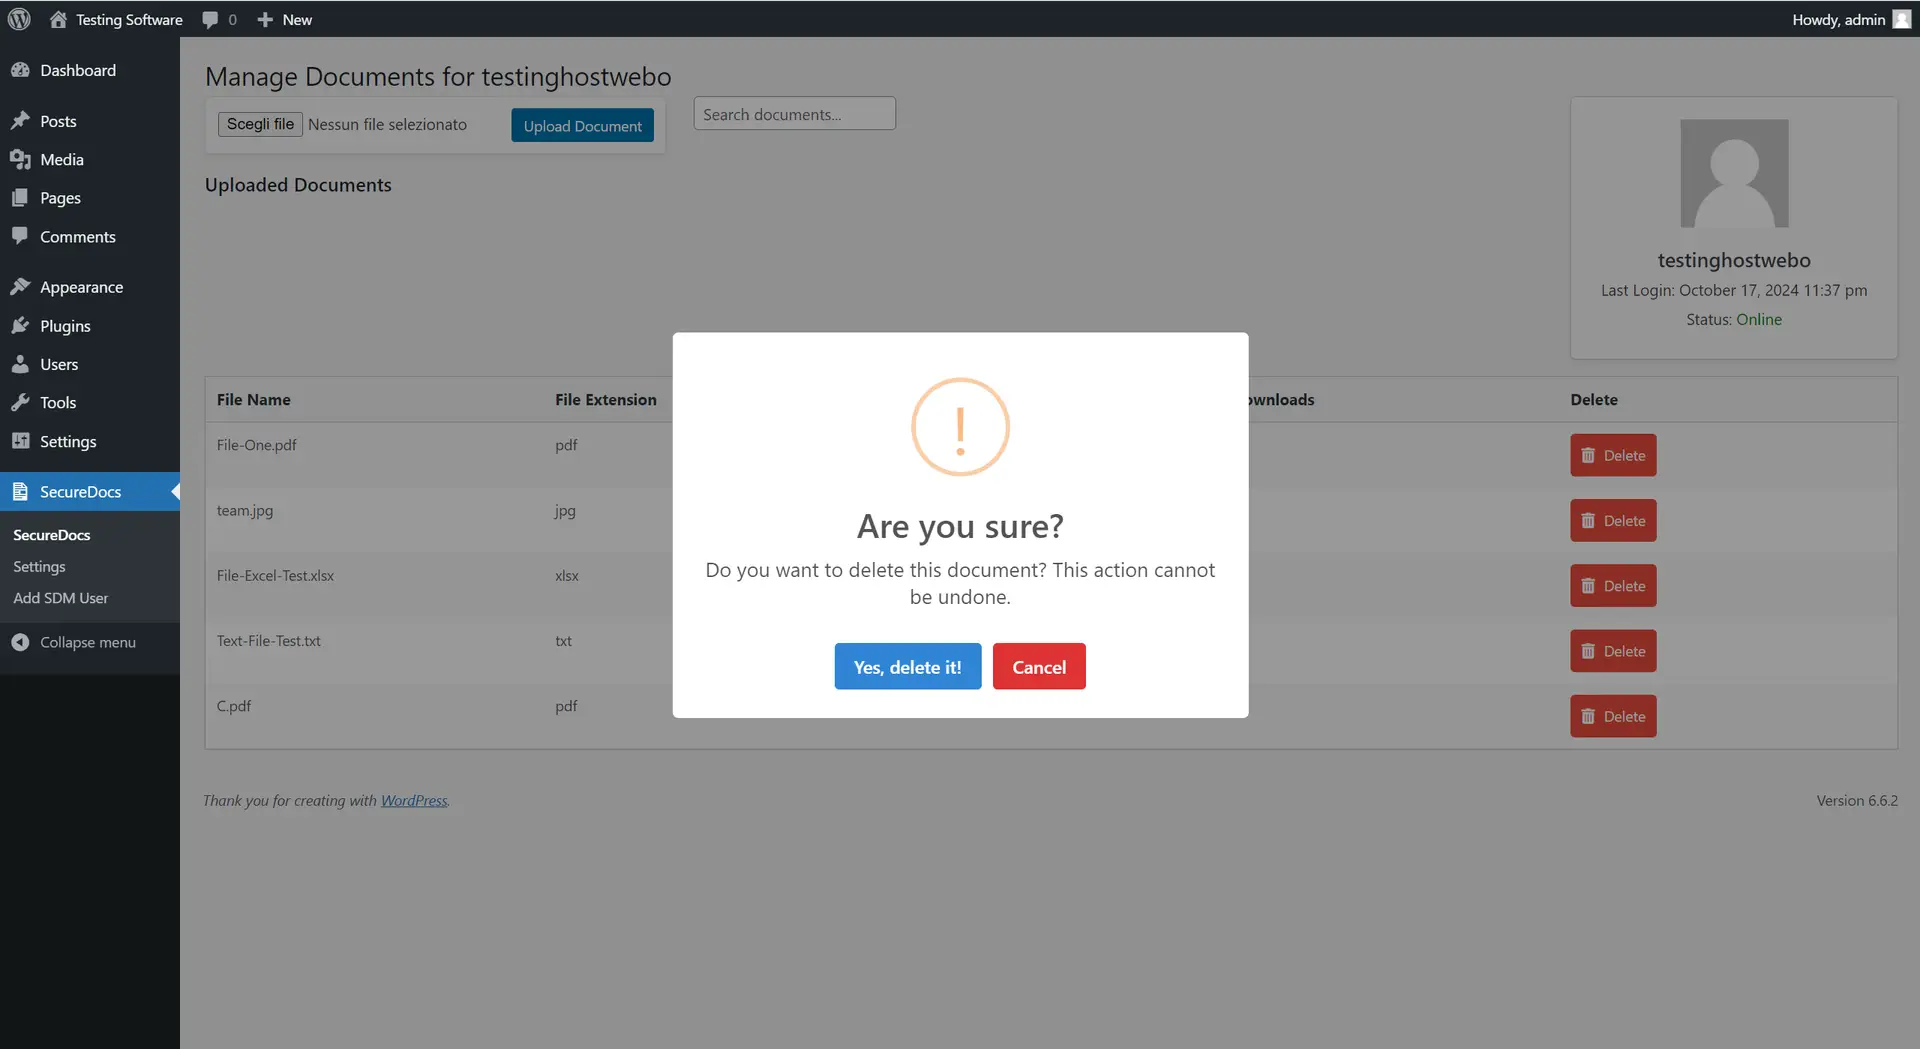Go to Add SDM User submenu
The width and height of the screenshot is (1920, 1049).
(x=60, y=598)
